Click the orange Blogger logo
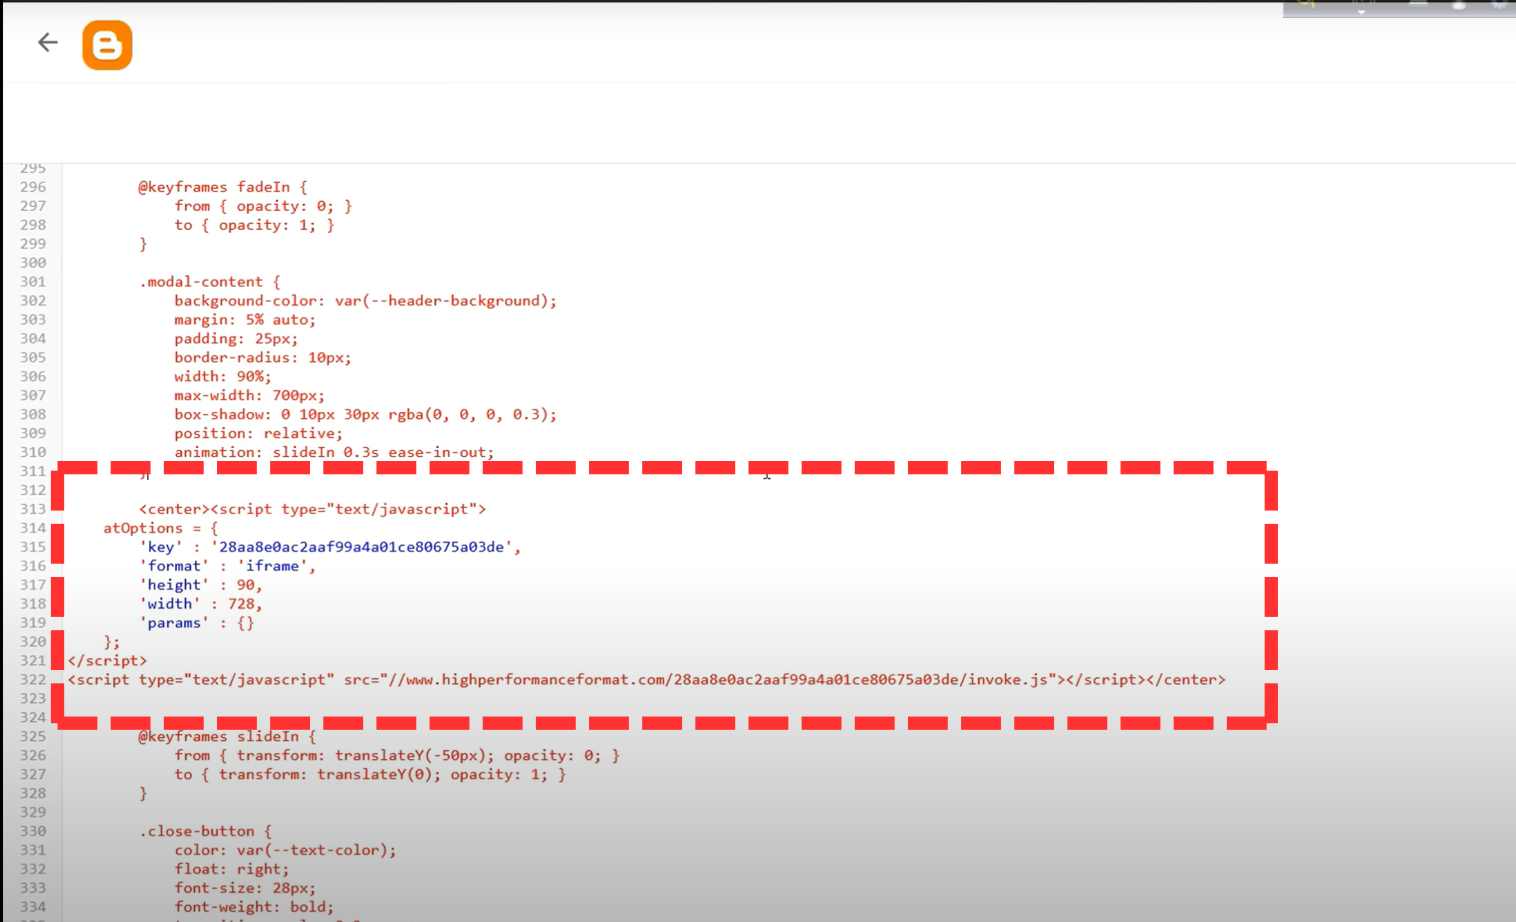Screen dimensions: 1516x922 107,46
